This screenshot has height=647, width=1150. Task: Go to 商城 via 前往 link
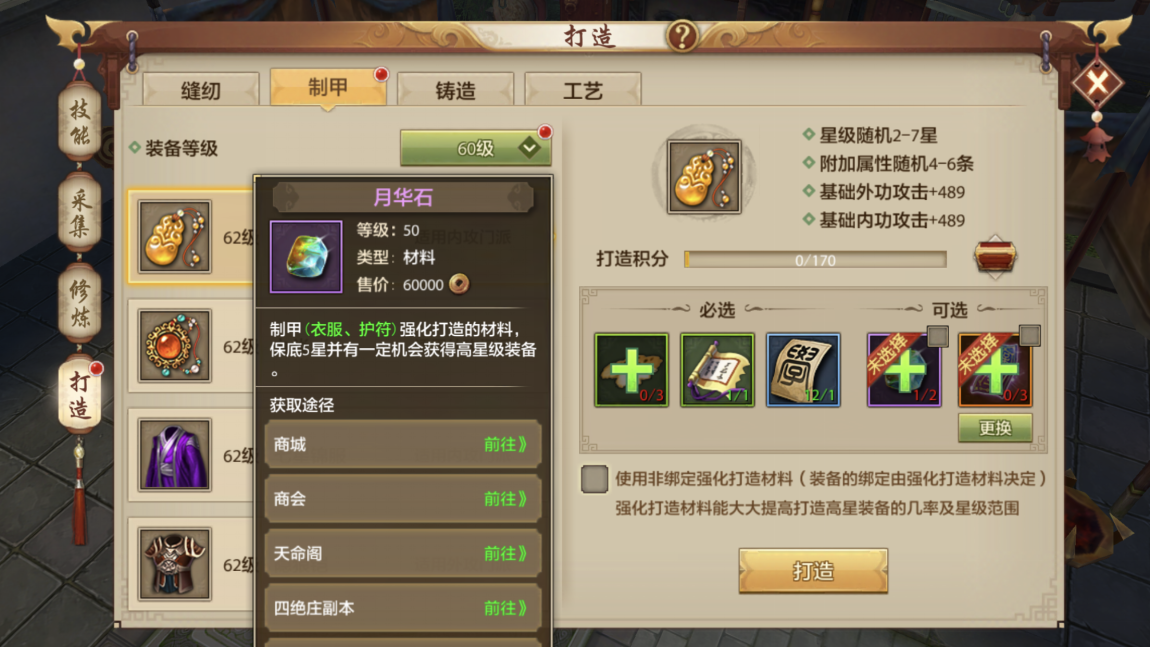coord(505,445)
